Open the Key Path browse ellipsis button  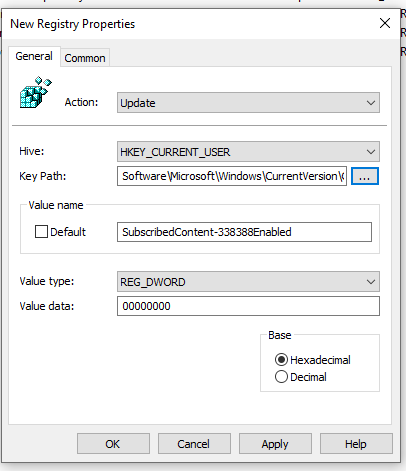click(x=365, y=176)
